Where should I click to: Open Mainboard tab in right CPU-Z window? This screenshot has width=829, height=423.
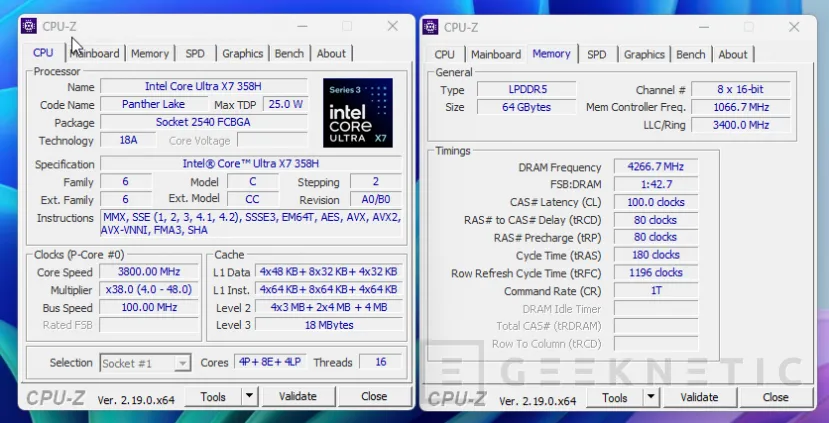496,54
